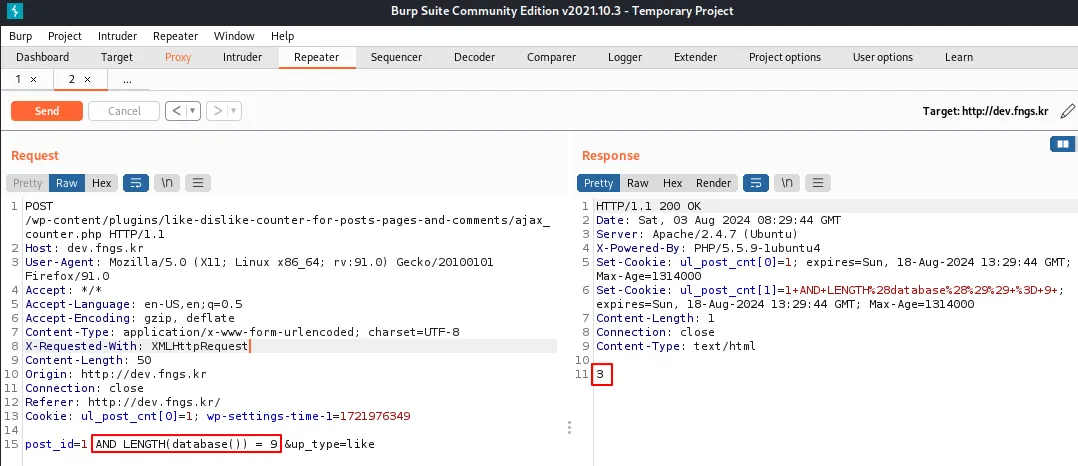
Task: Select Hex view in Response panel
Action: pyautogui.click(x=672, y=183)
